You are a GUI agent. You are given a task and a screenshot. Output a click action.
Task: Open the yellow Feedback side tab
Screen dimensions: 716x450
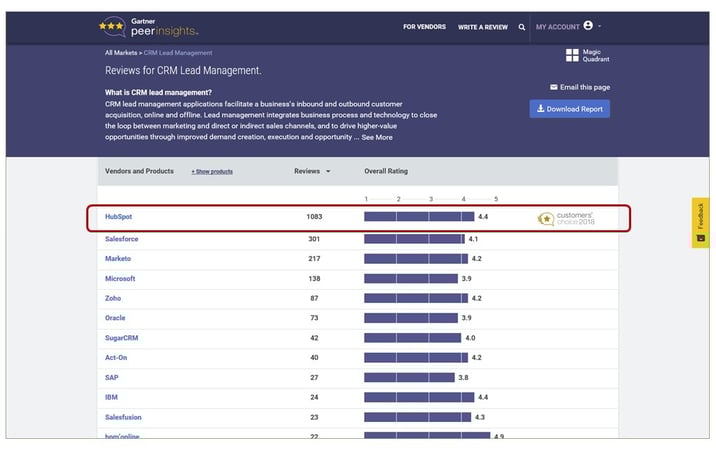coord(700,221)
